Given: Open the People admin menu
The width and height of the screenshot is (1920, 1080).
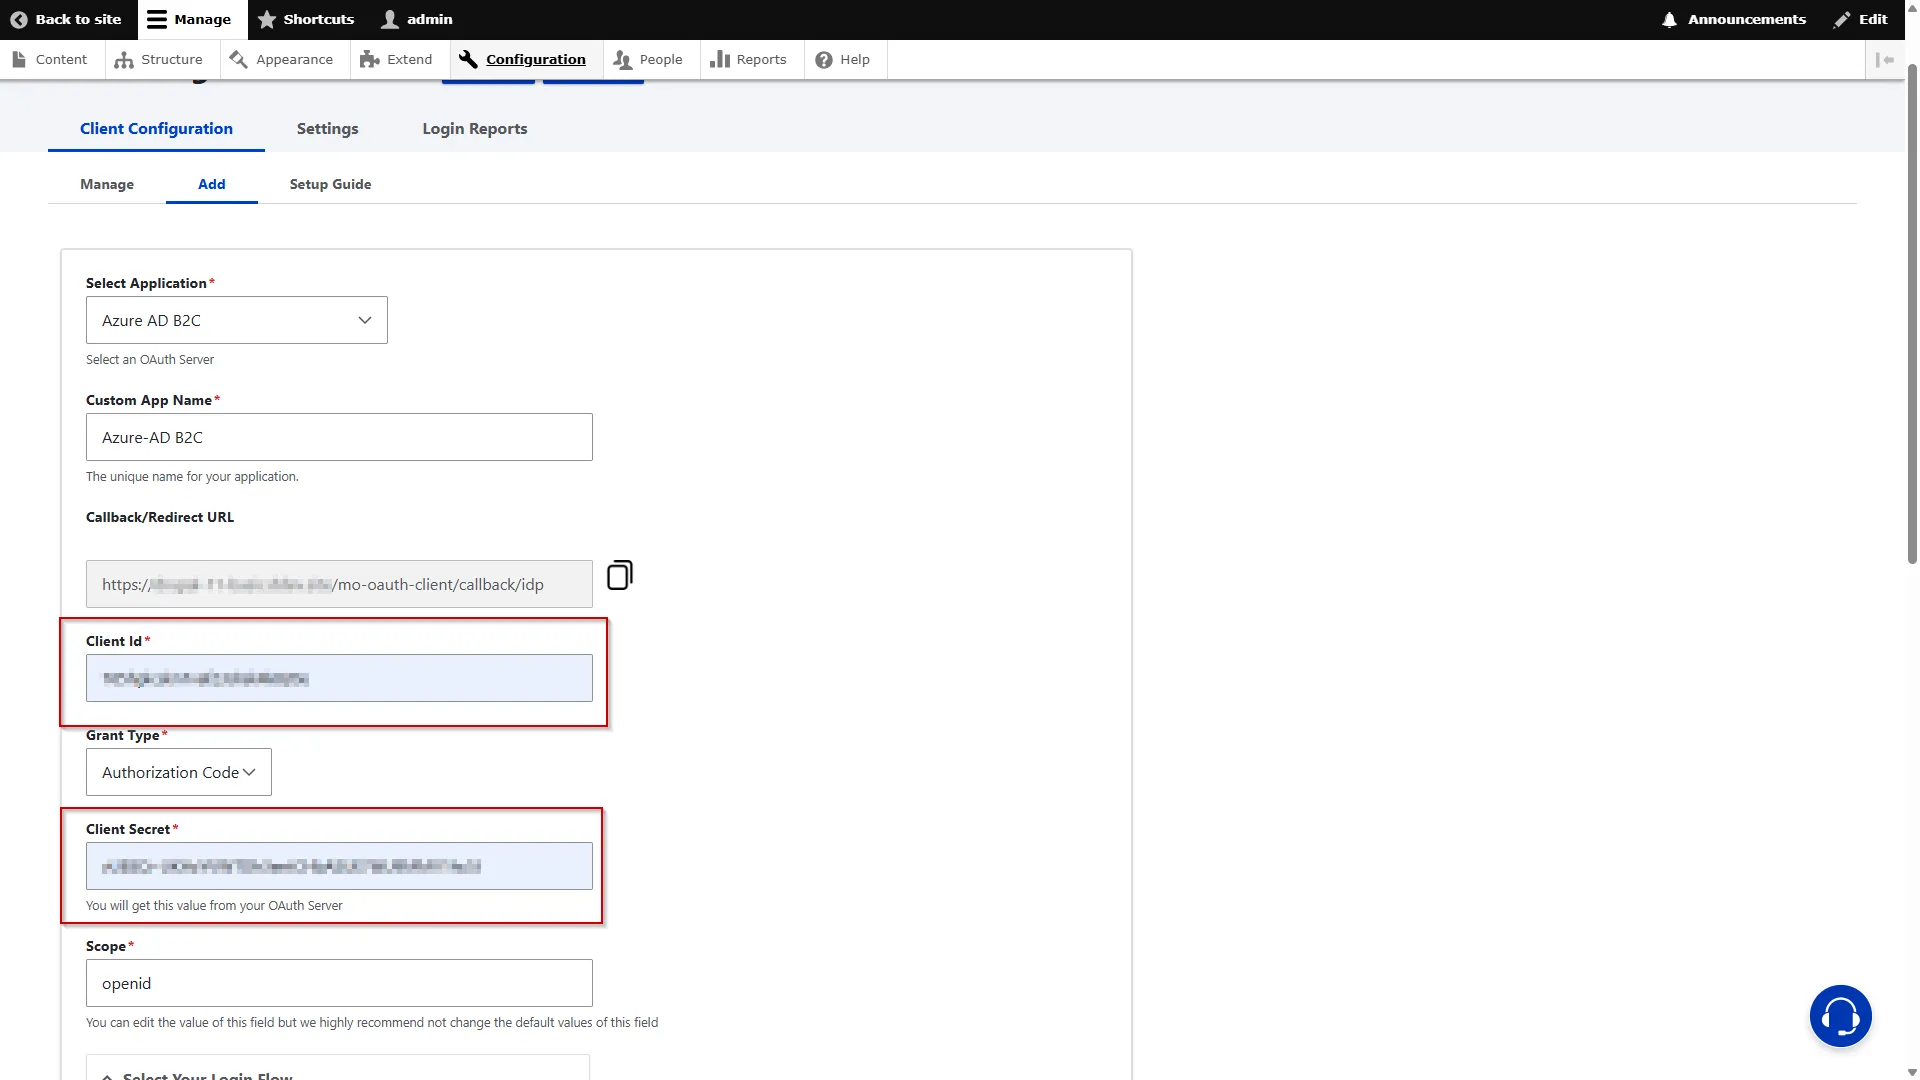Looking at the screenshot, I should 648,59.
